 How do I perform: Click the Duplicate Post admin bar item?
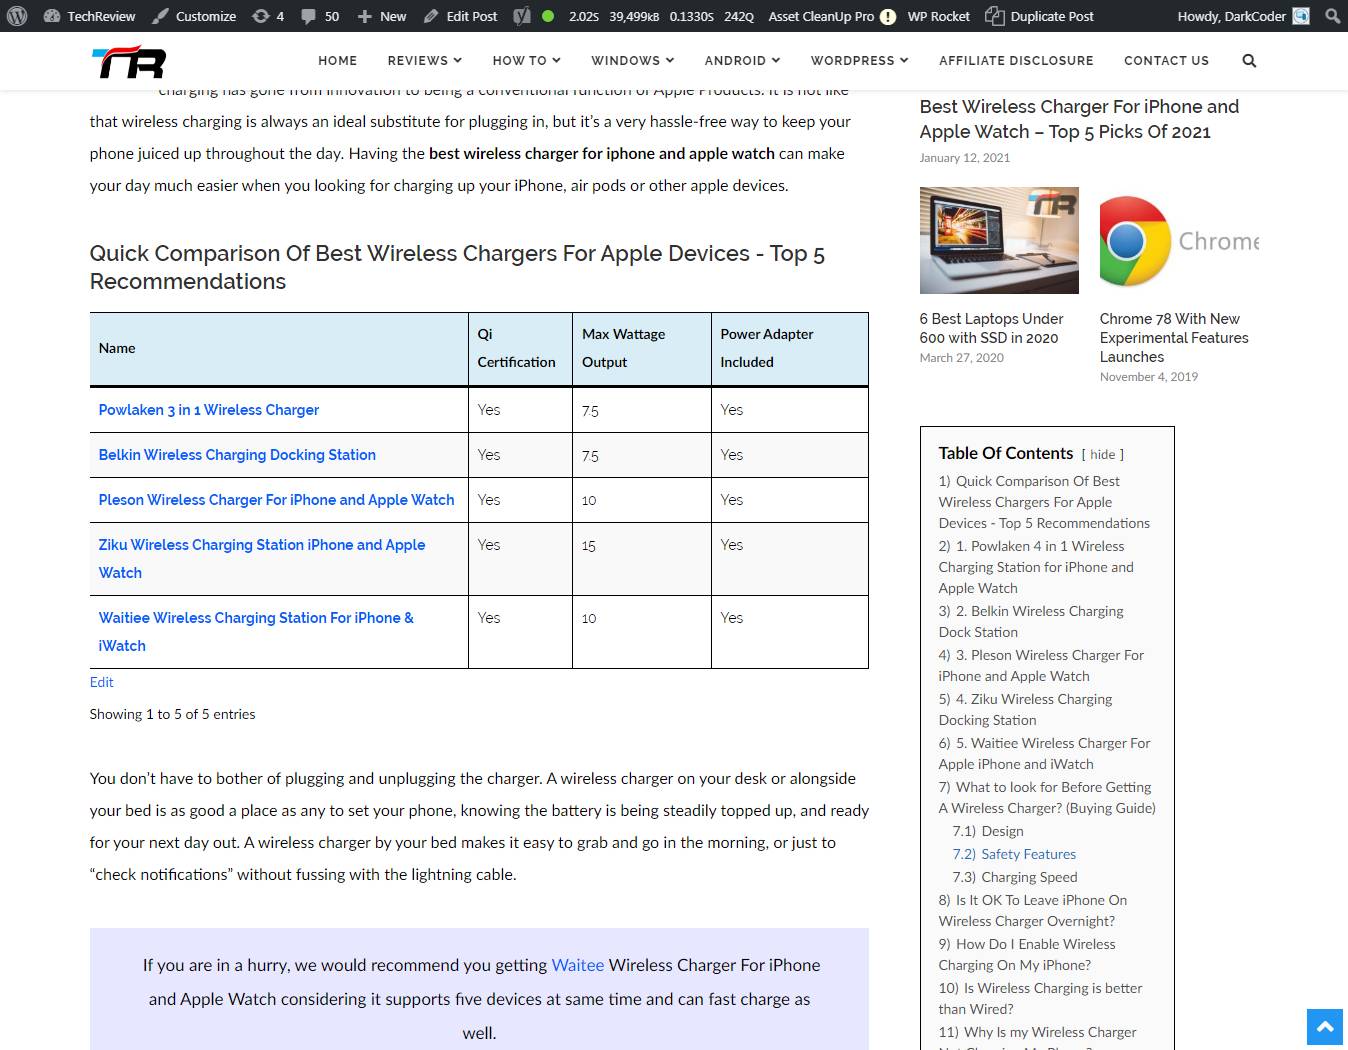tap(1039, 16)
